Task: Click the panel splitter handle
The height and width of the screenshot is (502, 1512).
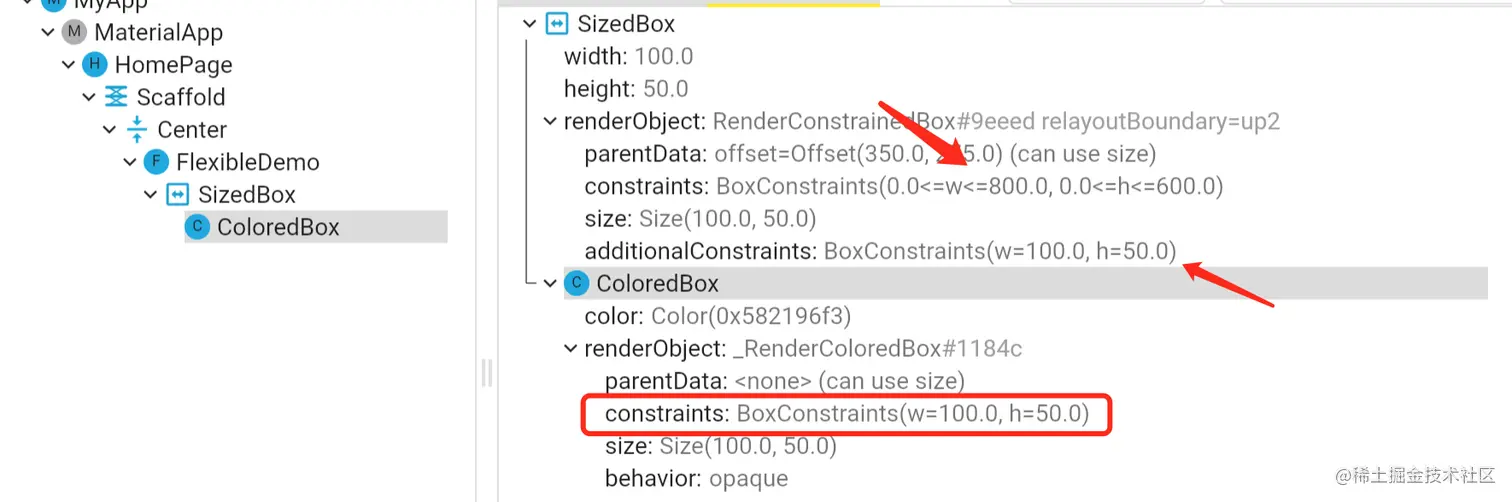Action: [487, 373]
